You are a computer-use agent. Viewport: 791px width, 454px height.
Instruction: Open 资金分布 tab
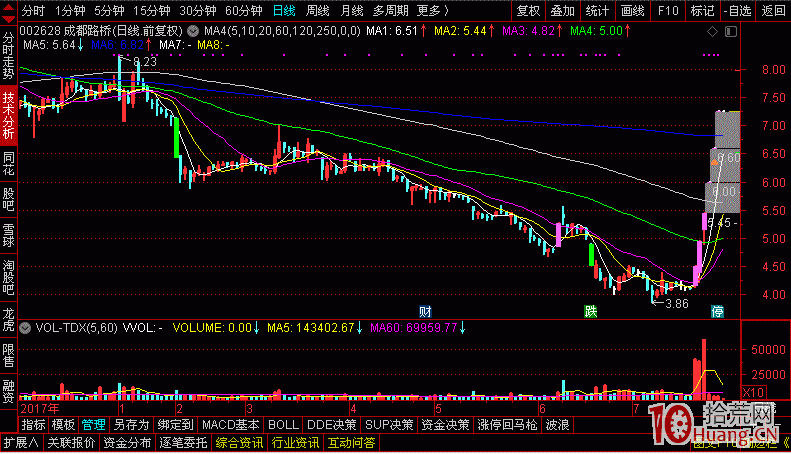tap(127, 443)
